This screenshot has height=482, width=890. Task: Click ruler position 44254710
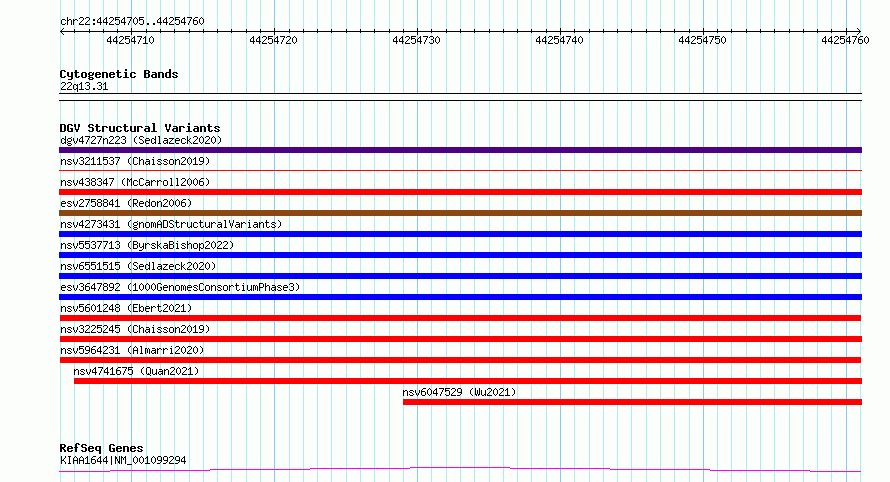point(131,40)
